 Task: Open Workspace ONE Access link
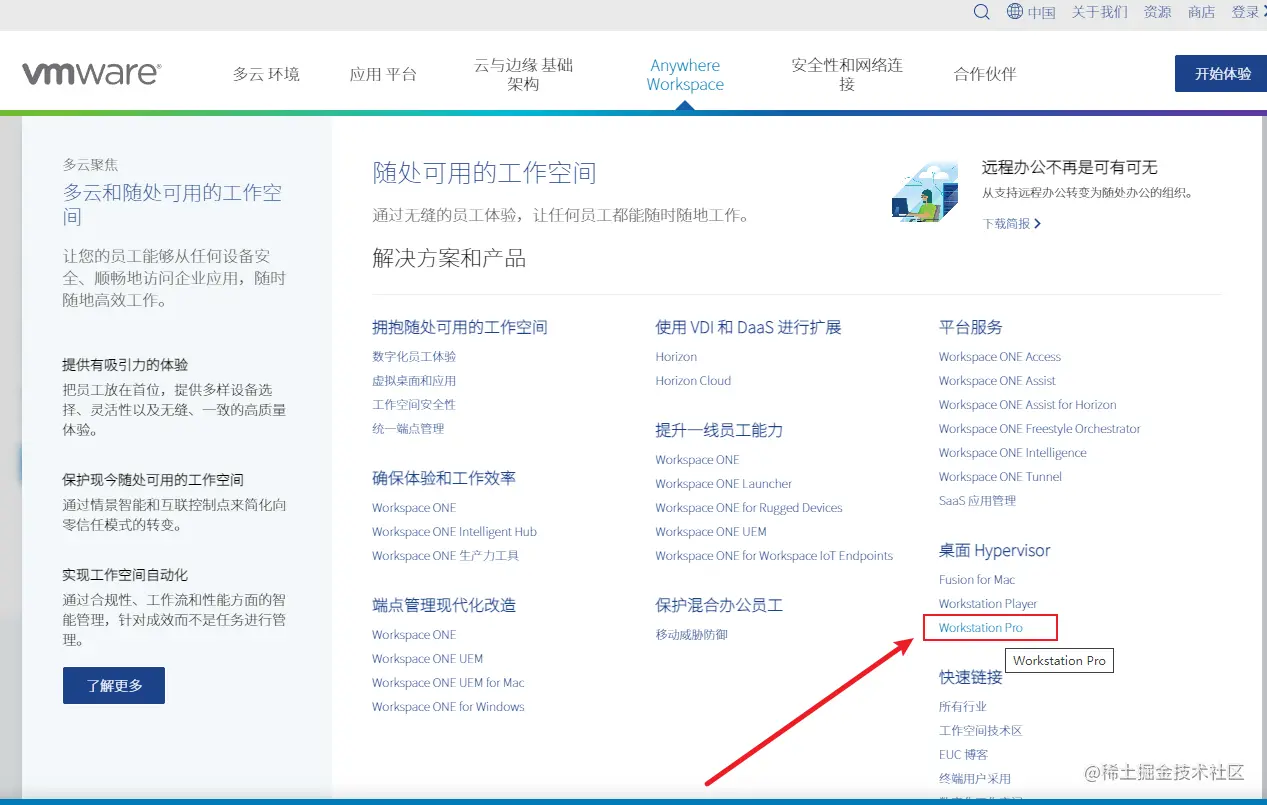coord(1000,357)
